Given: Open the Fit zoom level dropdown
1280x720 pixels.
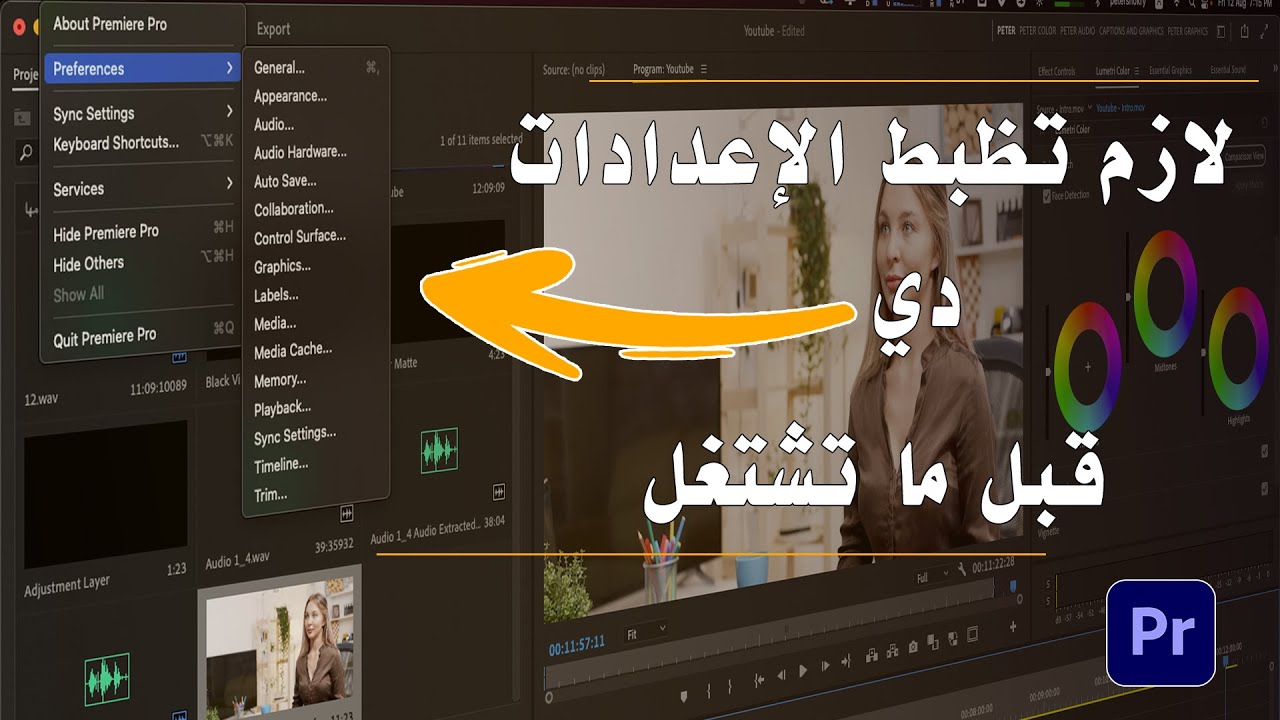Looking at the screenshot, I should tap(645, 631).
